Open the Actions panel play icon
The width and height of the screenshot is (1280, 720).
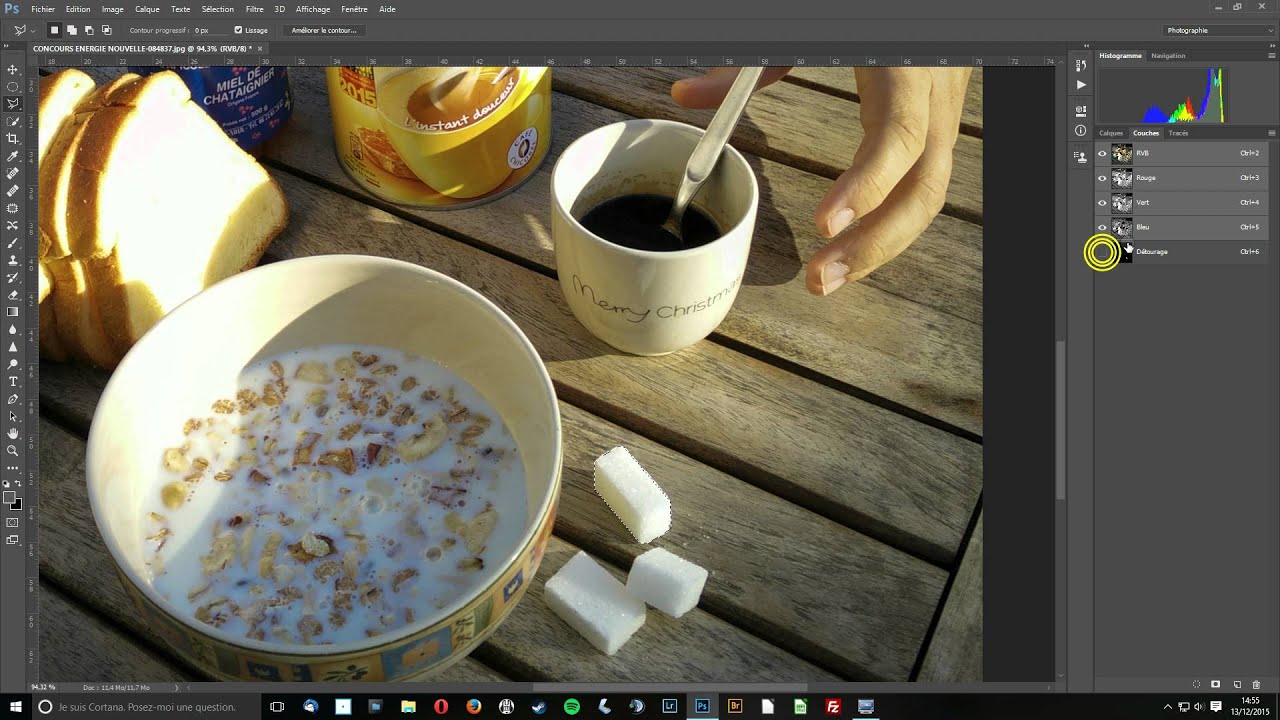click(1080, 85)
